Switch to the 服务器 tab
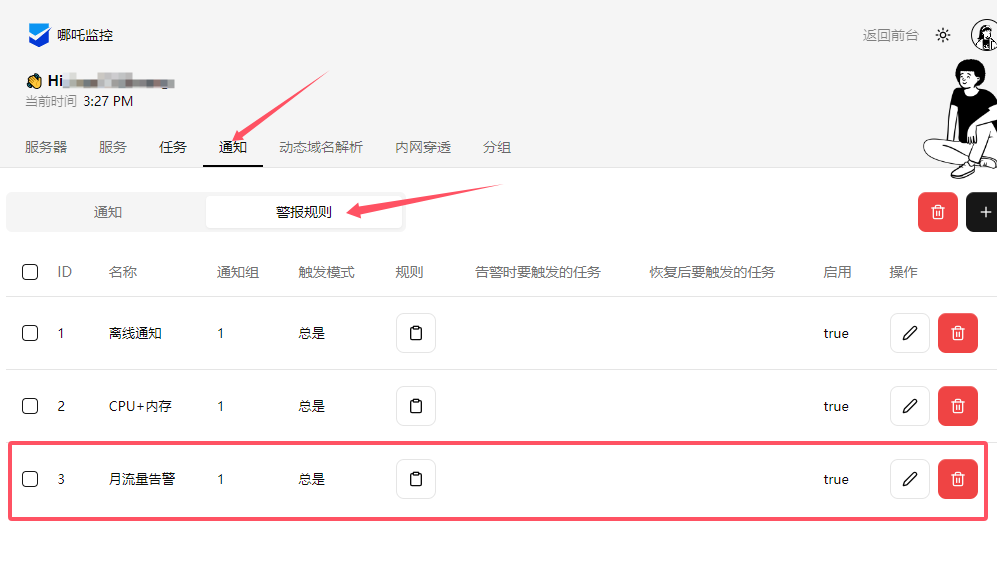 (46, 147)
